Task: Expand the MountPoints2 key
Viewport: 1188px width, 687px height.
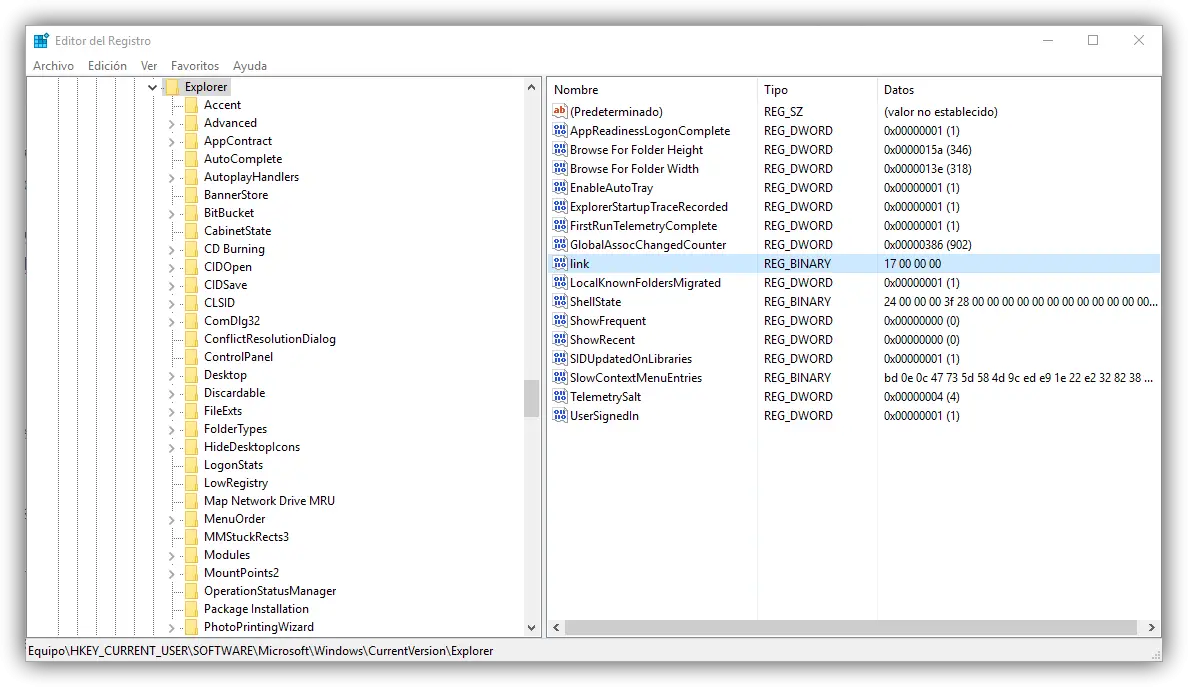Action: (x=171, y=574)
